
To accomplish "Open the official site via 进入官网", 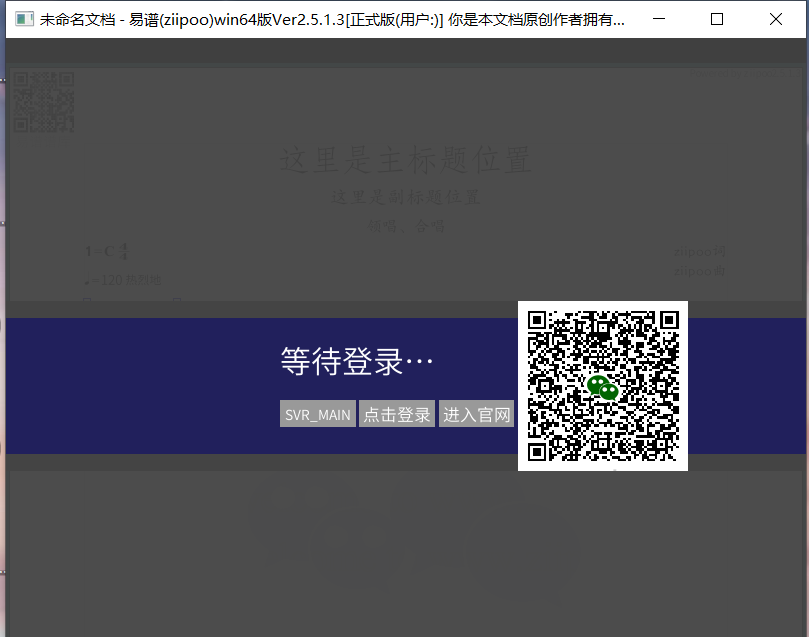I will (x=476, y=413).
